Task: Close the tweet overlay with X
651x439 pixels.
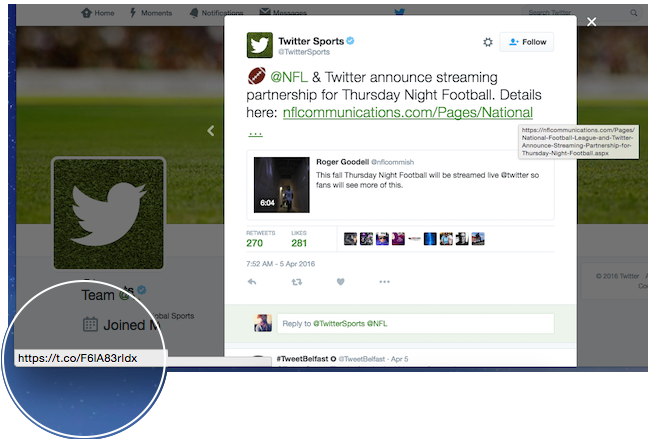Action: pos(592,22)
